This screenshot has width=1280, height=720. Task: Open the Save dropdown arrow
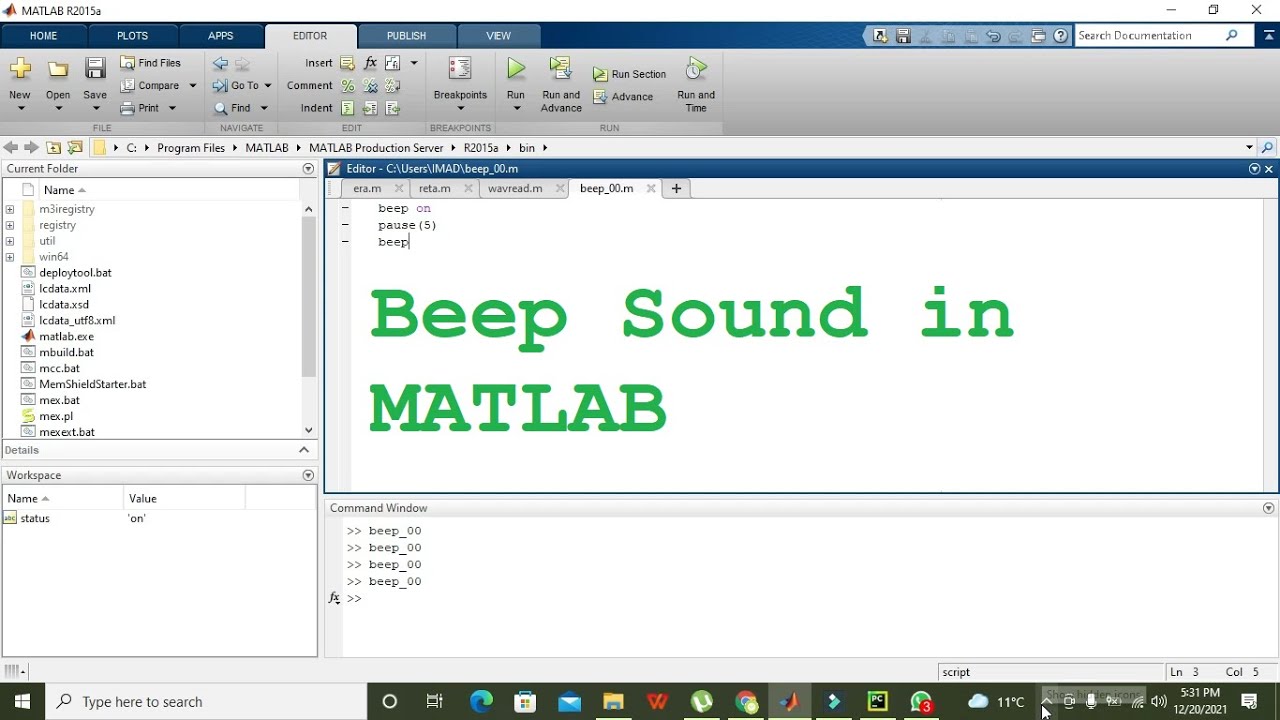[x=95, y=108]
